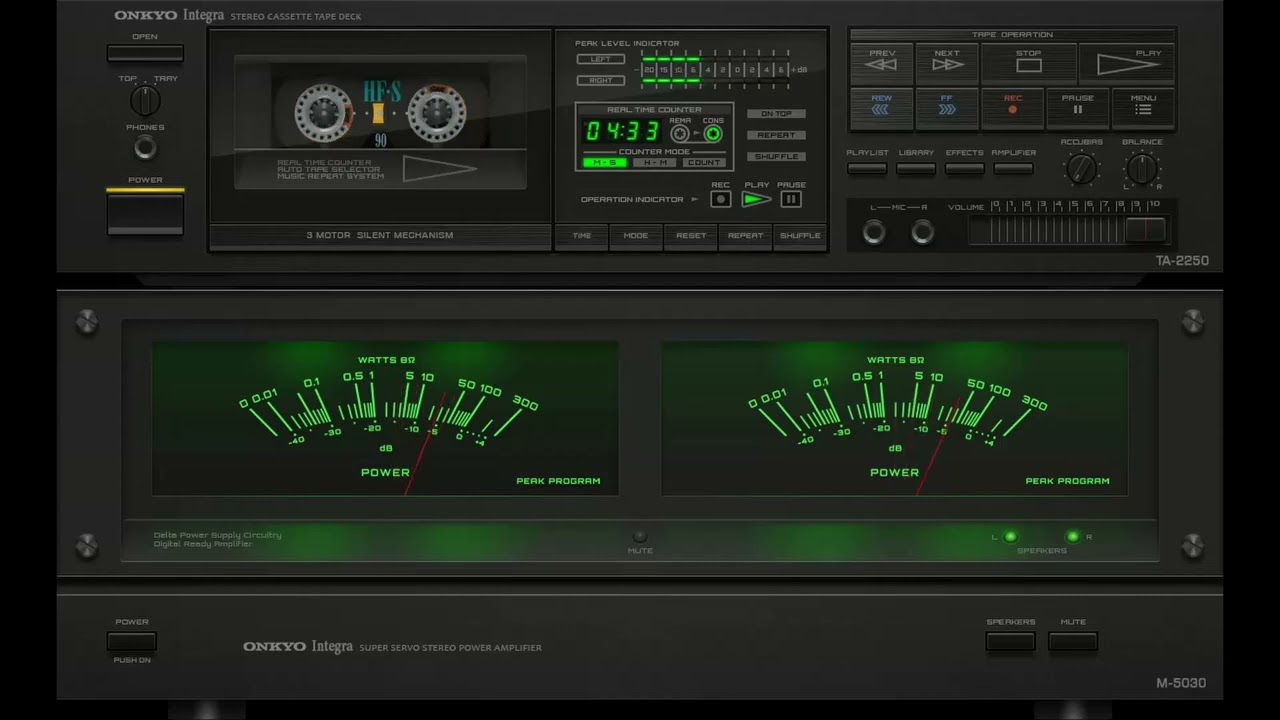Click the VOLUME slider handle

tap(1145, 229)
